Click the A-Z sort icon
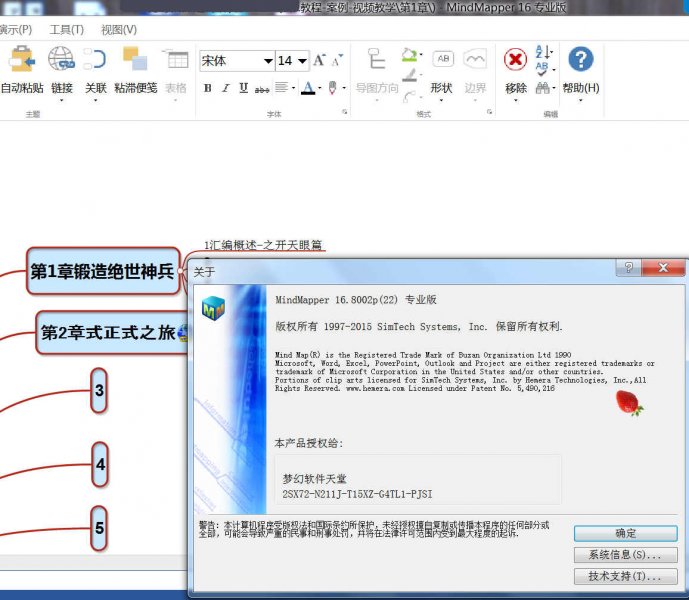The width and height of the screenshot is (689, 600). [543, 52]
